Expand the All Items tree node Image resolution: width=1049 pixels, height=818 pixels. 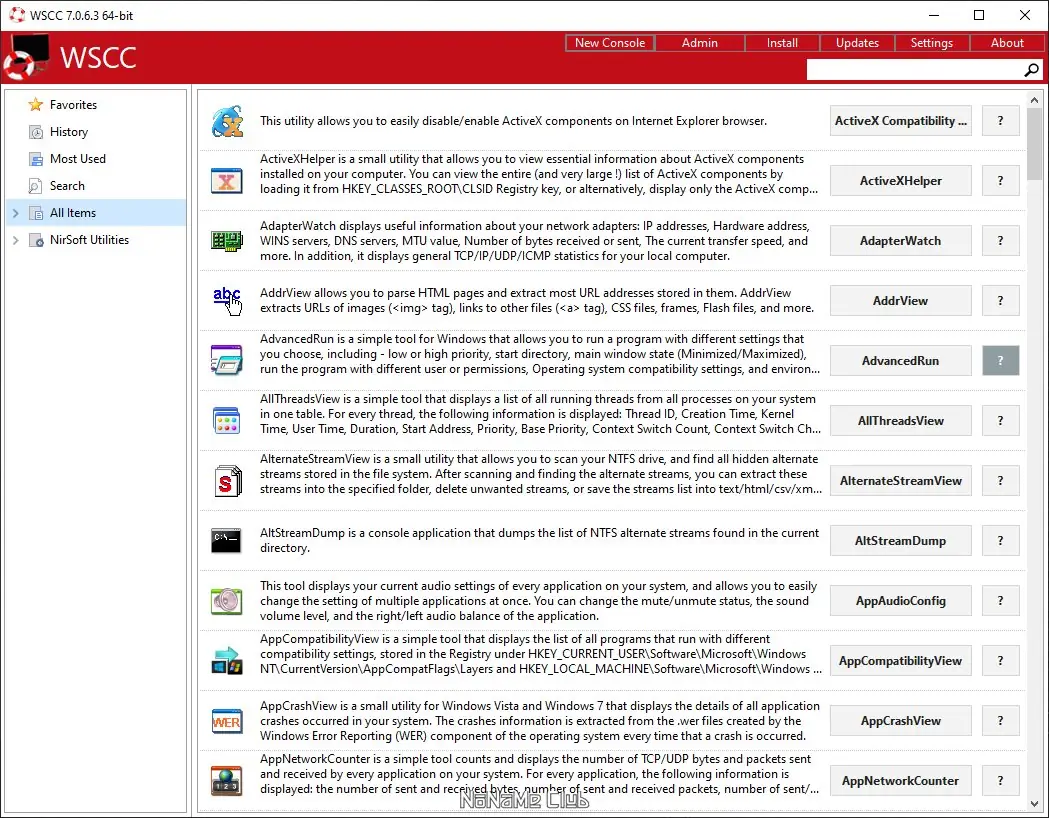(x=15, y=213)
